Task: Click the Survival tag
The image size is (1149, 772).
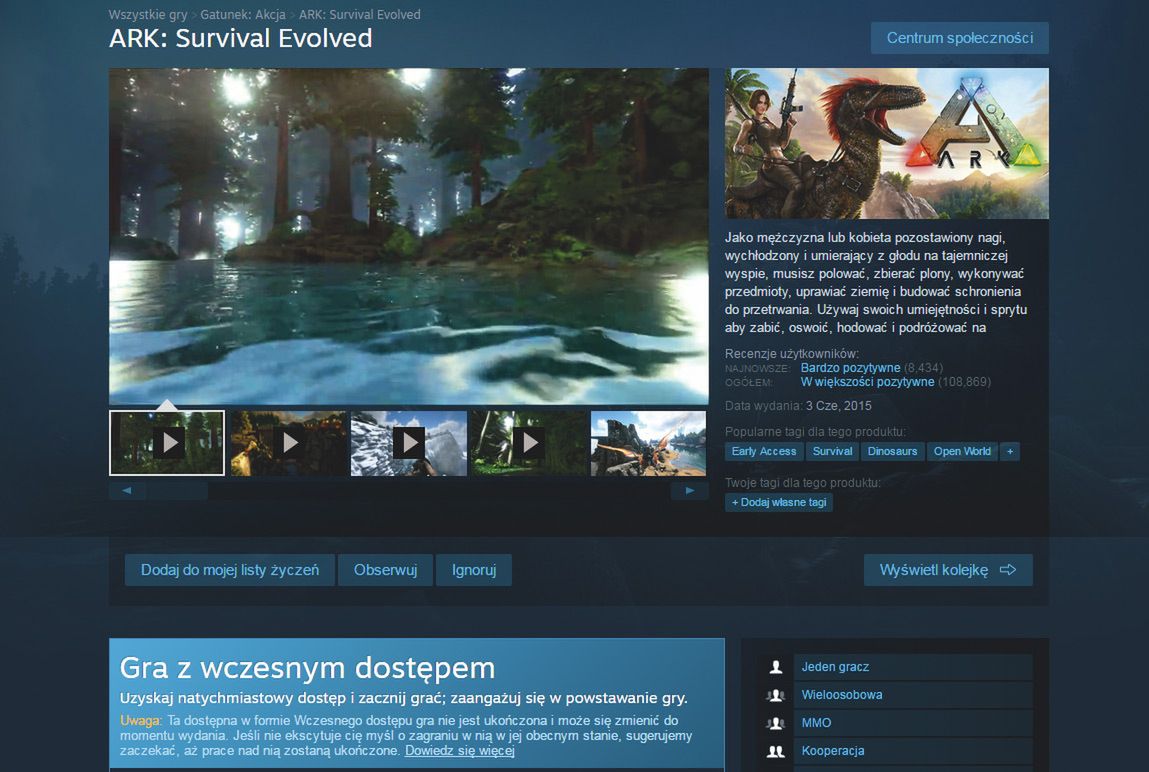Action: 832,451
